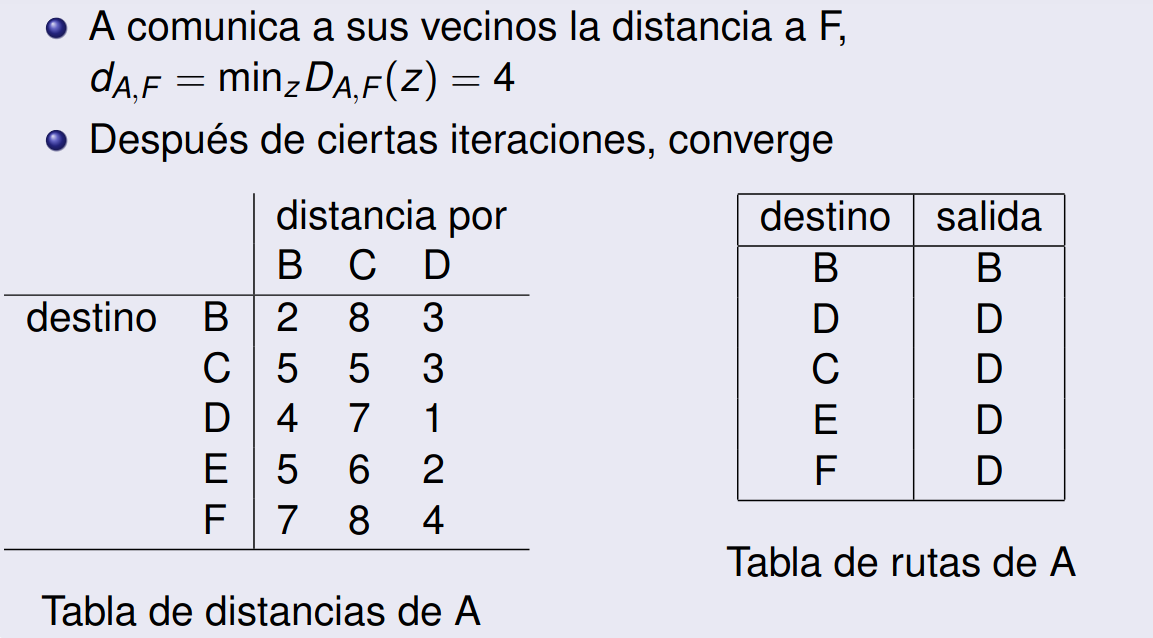Click column header C in the distance table
Viewport: 1153px width, 638px height.
point(361,267)
